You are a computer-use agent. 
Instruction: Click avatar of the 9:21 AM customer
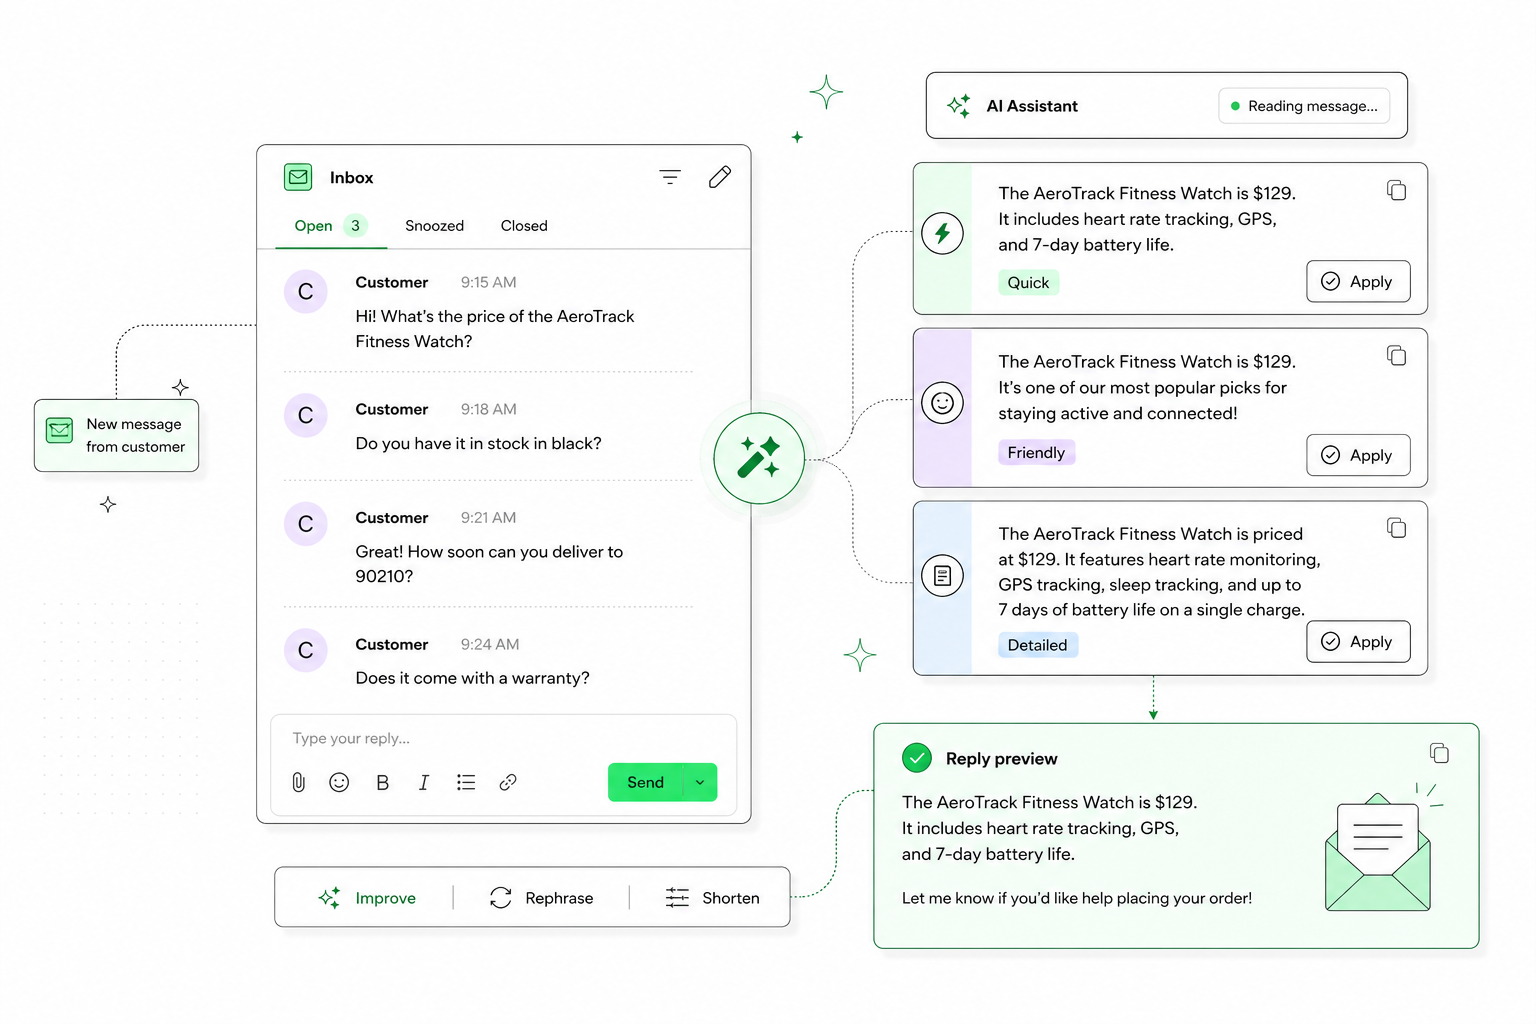306,524
